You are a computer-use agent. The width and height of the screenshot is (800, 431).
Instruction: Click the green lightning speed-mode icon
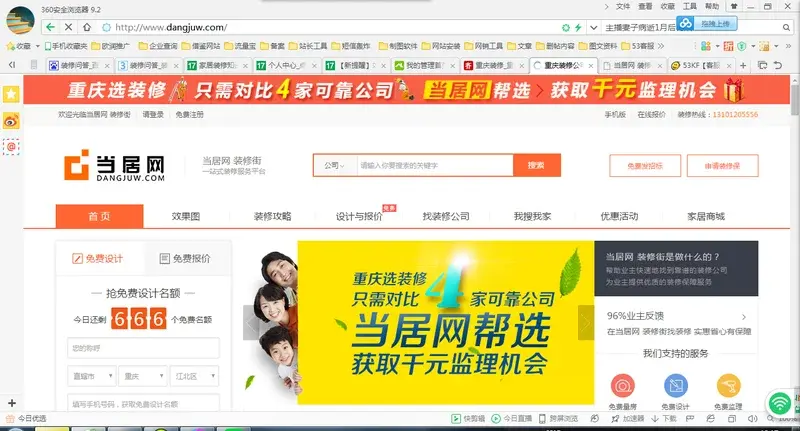578,28
